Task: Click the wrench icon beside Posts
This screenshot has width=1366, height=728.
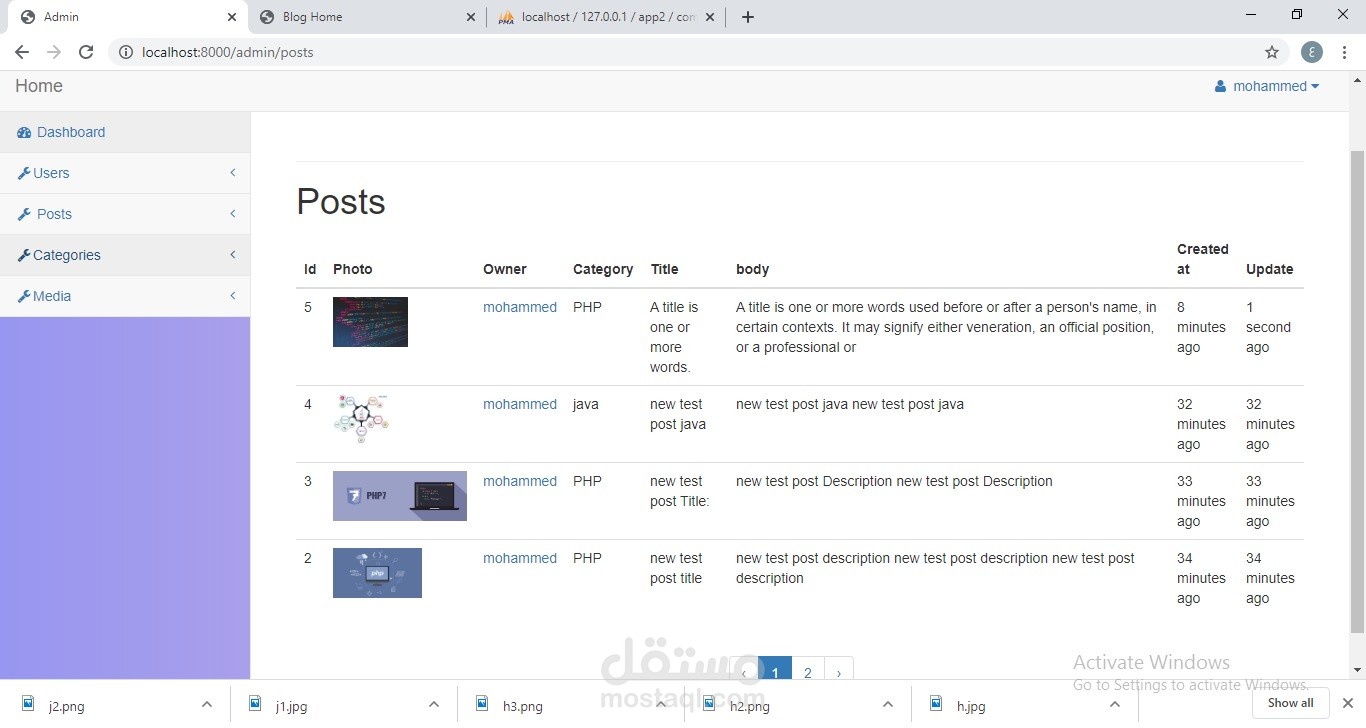Action: (24, 214)
